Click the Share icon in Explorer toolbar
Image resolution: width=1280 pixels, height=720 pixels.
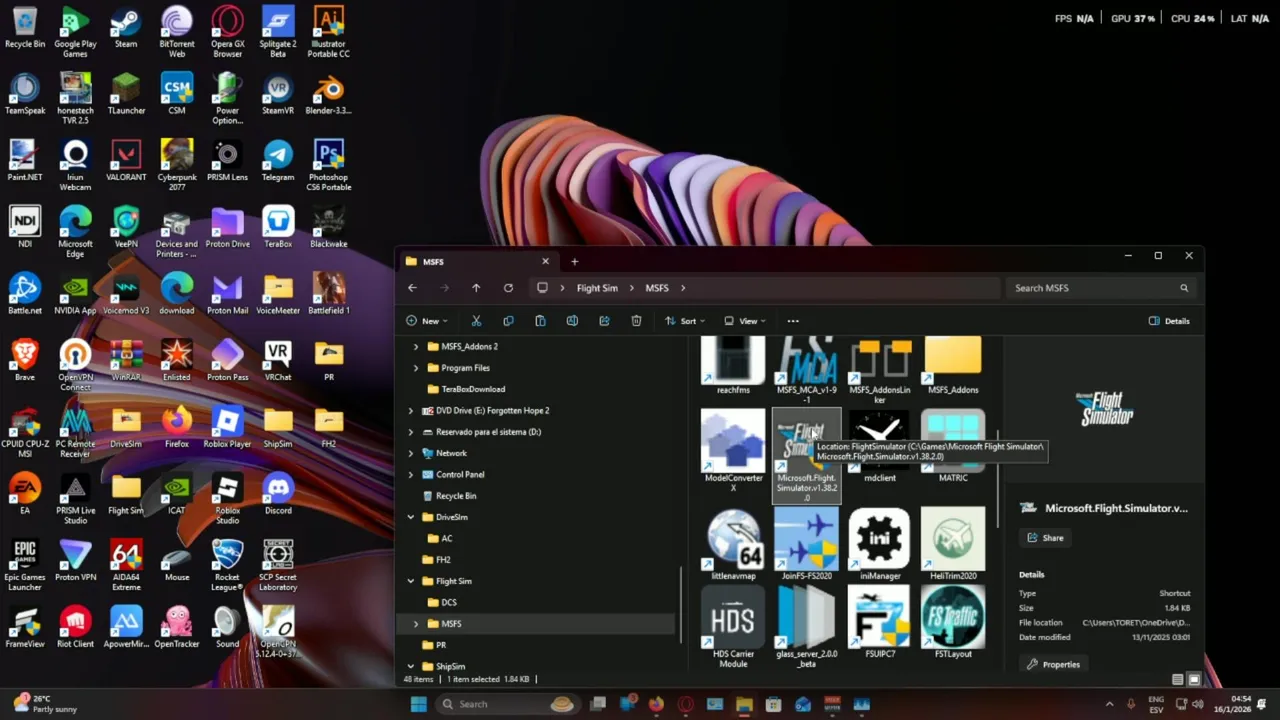604,321
